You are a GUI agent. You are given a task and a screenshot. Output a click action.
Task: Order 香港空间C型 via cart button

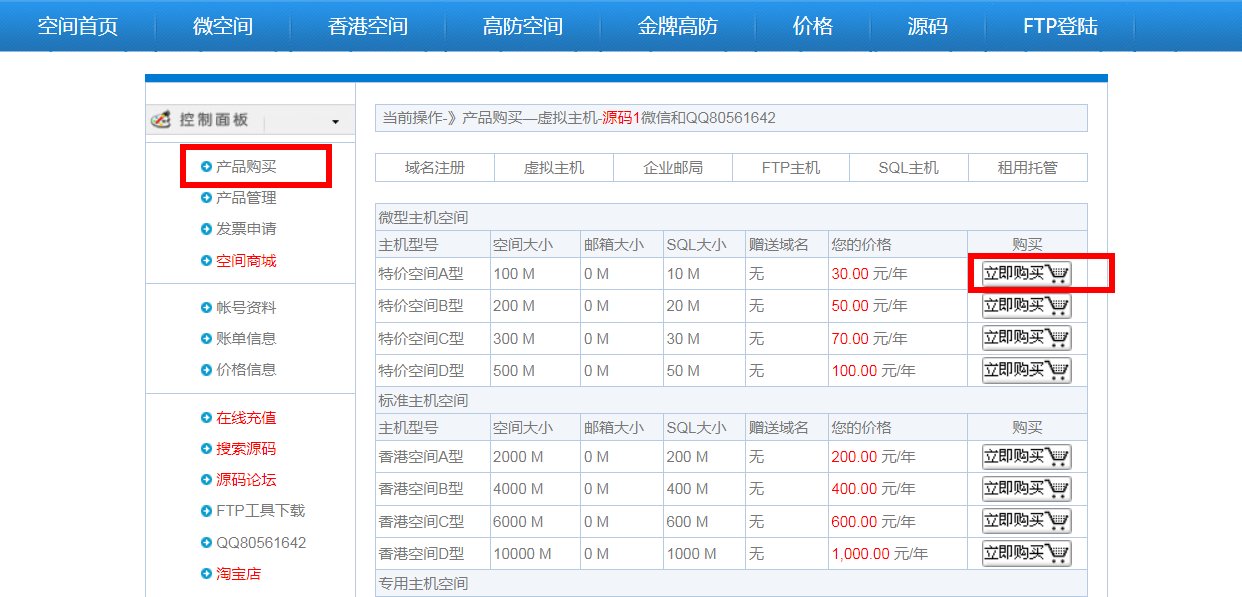1026,521
